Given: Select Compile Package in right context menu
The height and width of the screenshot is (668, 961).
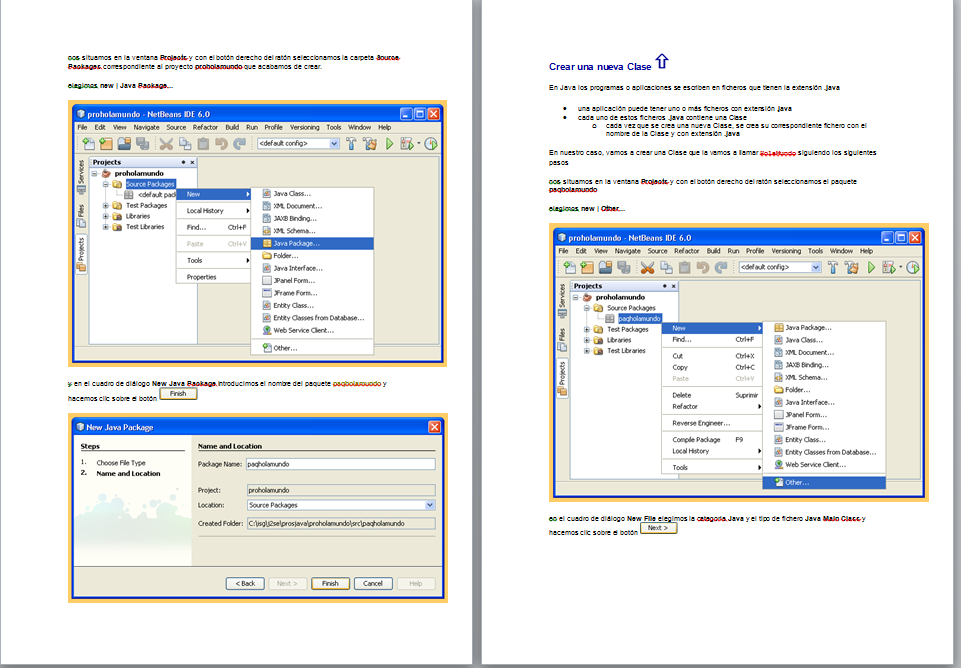Looking at the screenshot, I should (712, 440).
